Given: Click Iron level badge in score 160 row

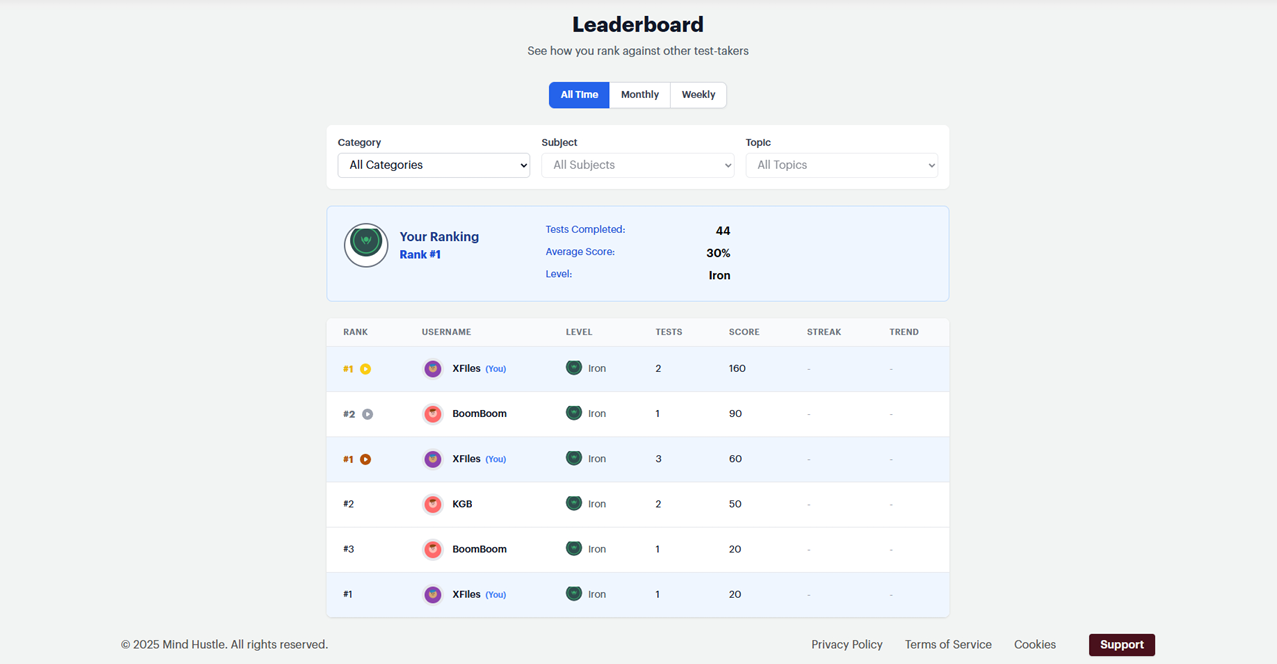Looking at the screenshot, I should [x=574, y=368].
